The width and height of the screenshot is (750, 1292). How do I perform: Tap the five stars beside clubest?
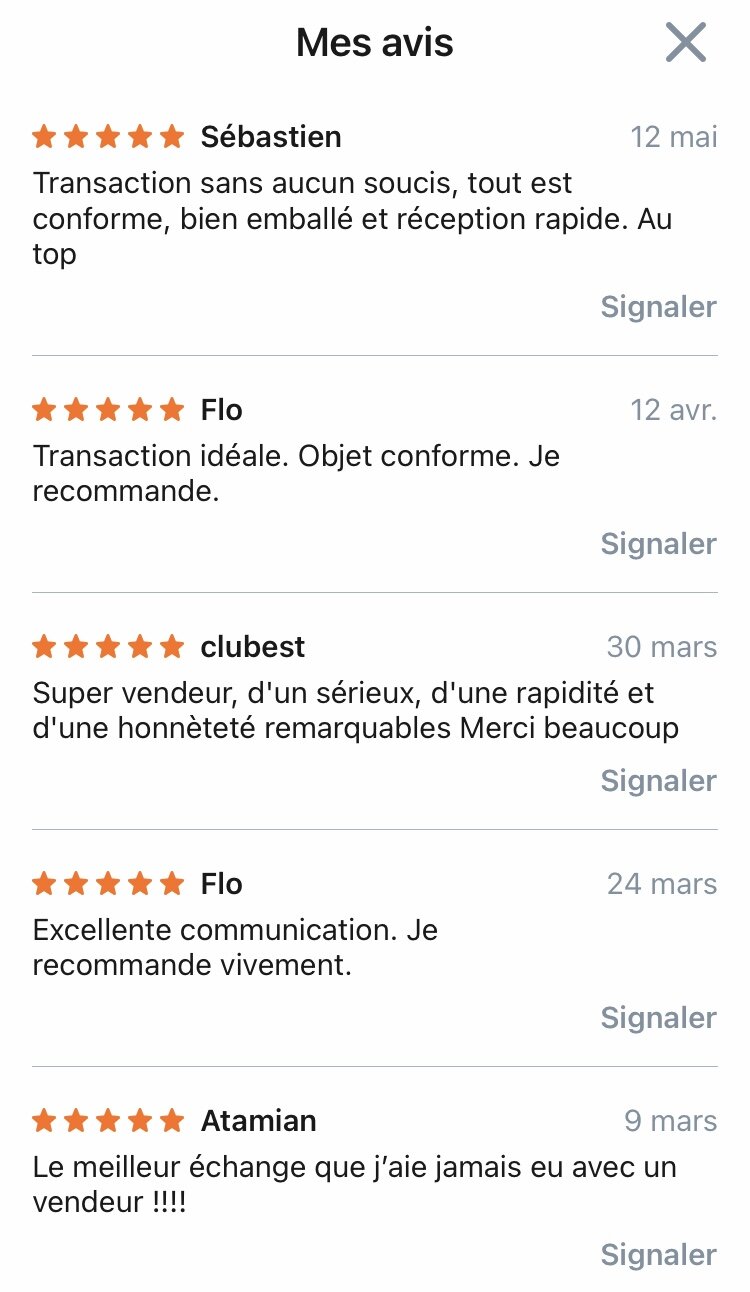pyautogui.click(x=108, y=647)
